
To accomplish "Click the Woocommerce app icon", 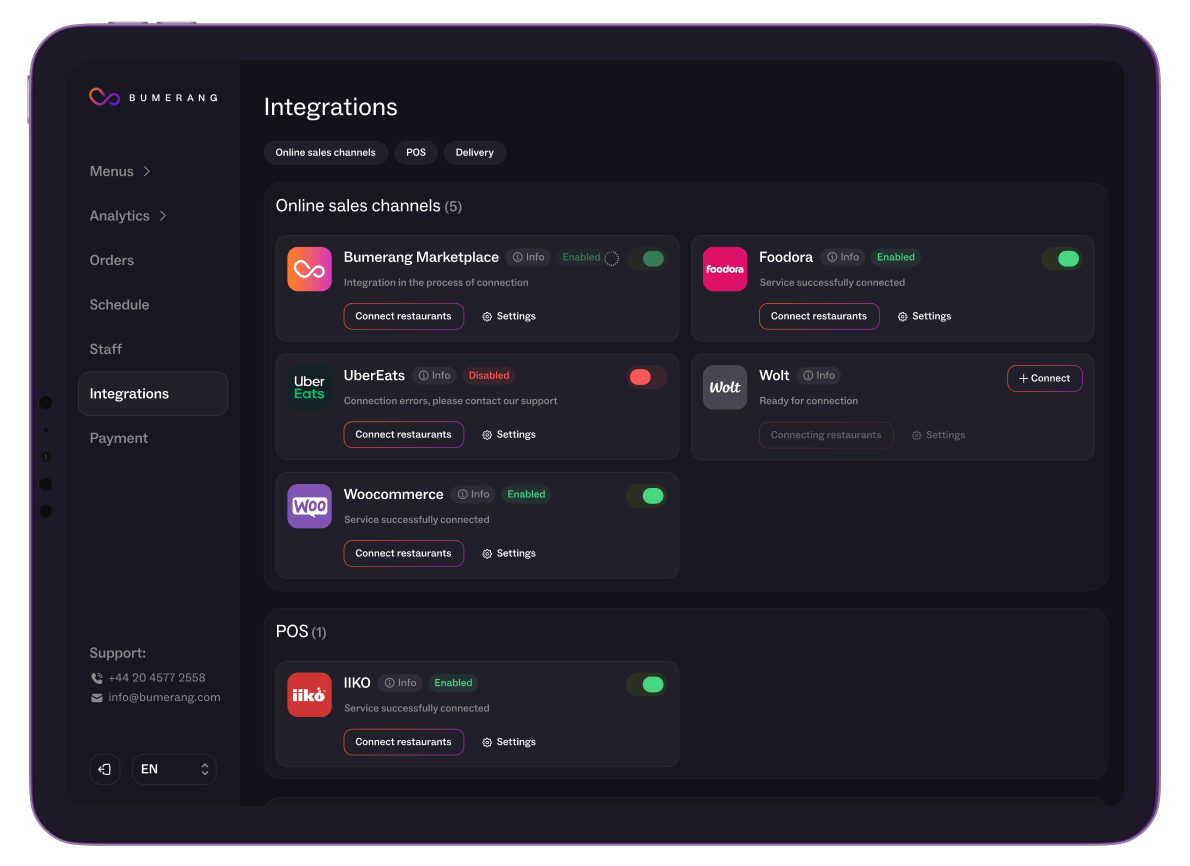I will (x=309, y=506).
